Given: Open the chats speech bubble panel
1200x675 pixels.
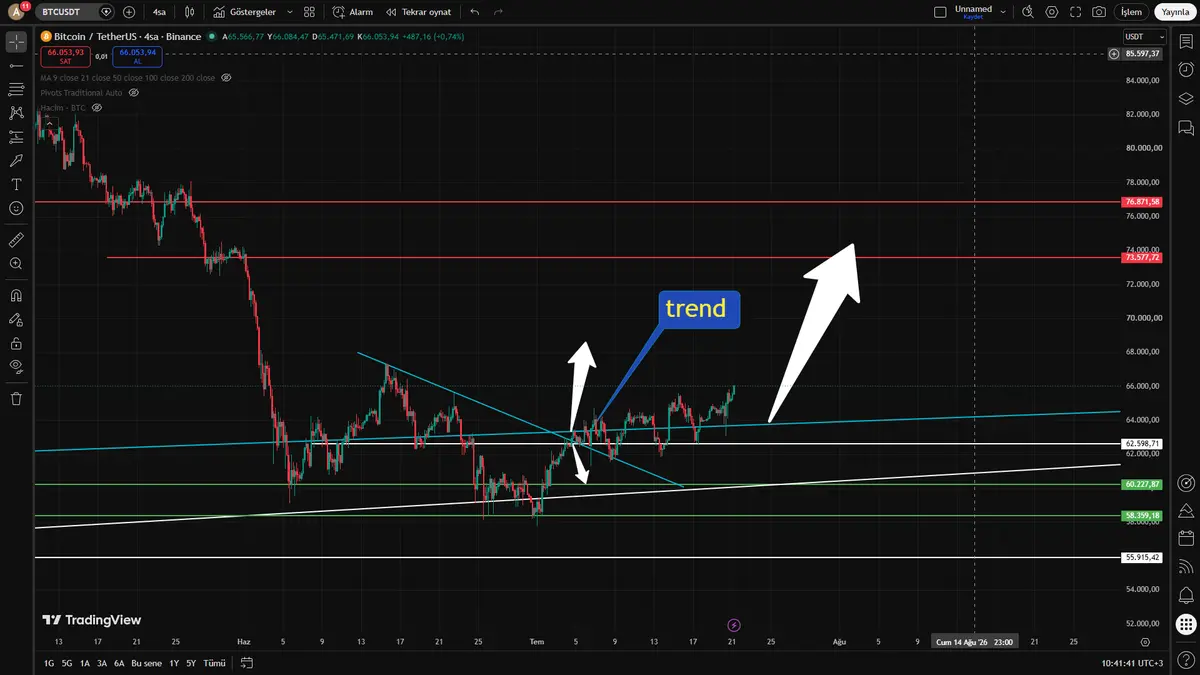Looking at the screenshot, I should click(1186, 127).
